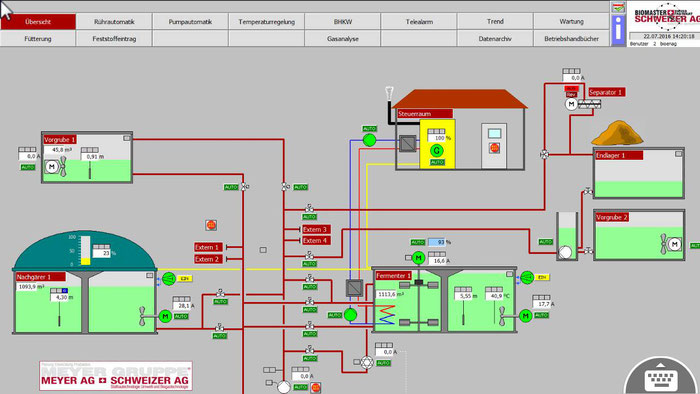This screenshot has width=700, height=394.
Task: Click the 93 % speed input field
Action: (437, 242)
